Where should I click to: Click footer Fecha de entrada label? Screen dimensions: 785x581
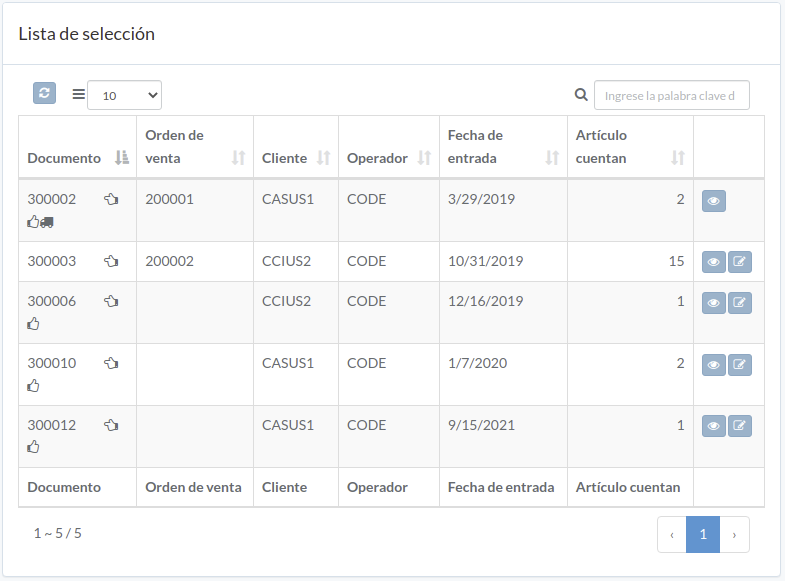pyautogui.click(x=501, y=487)
